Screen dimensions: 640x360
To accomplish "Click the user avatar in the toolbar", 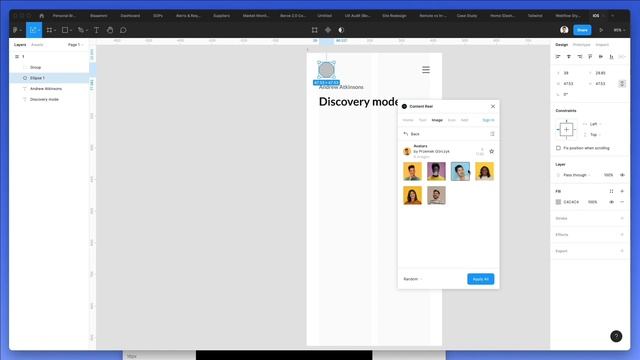I will [564, 30].
